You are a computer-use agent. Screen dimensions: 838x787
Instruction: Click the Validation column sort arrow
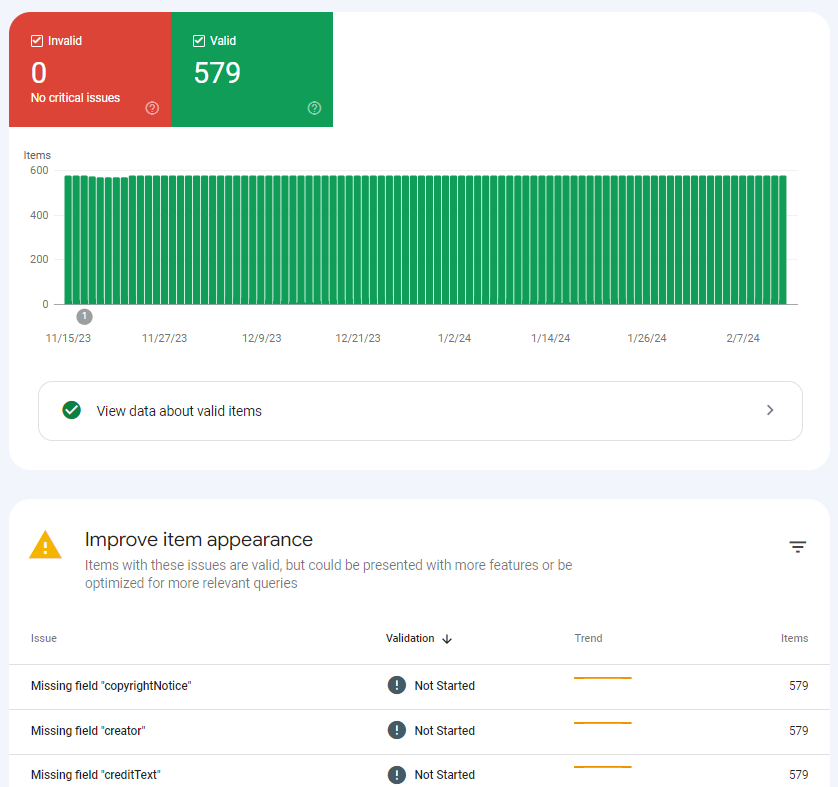(447, 639)
